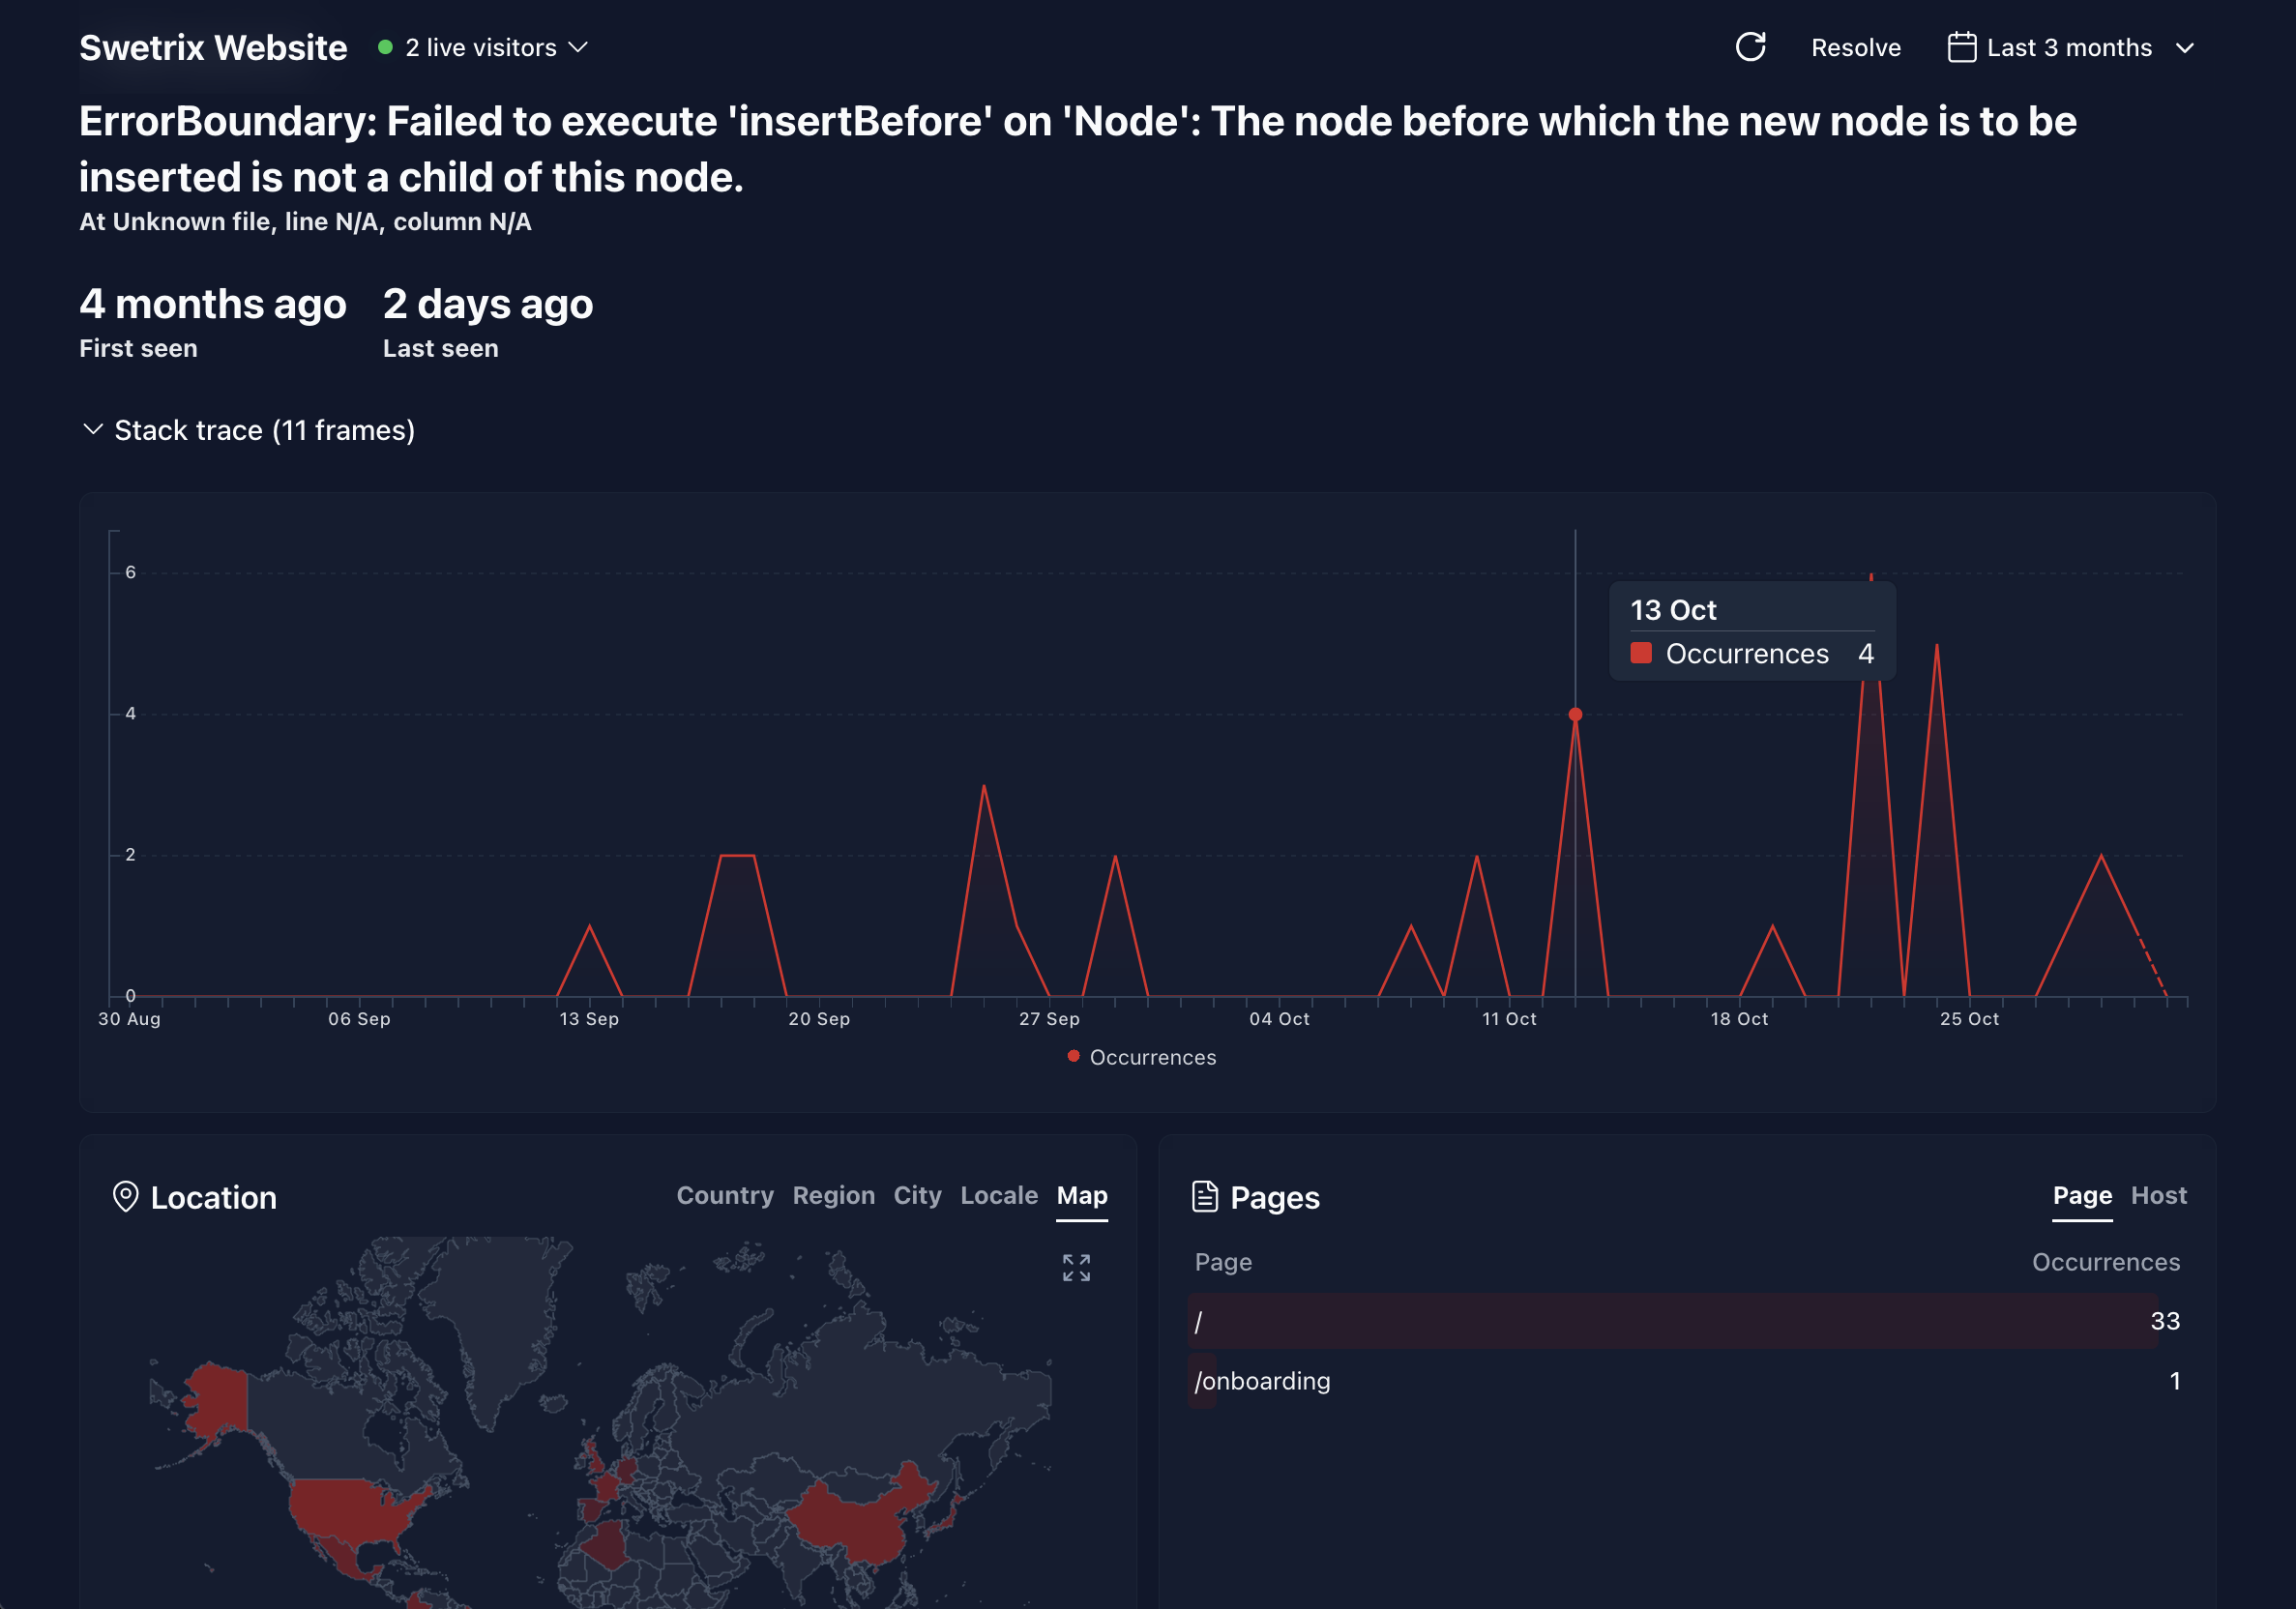Switch to the Region tab

[833, 1196]
